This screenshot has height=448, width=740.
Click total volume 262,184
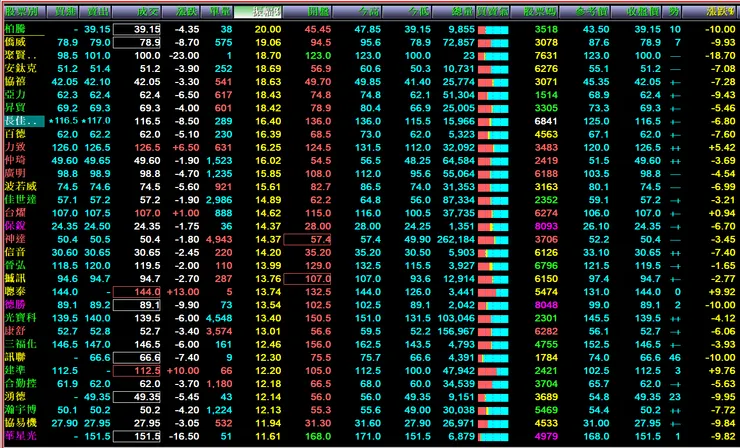[x=456, y=239]
